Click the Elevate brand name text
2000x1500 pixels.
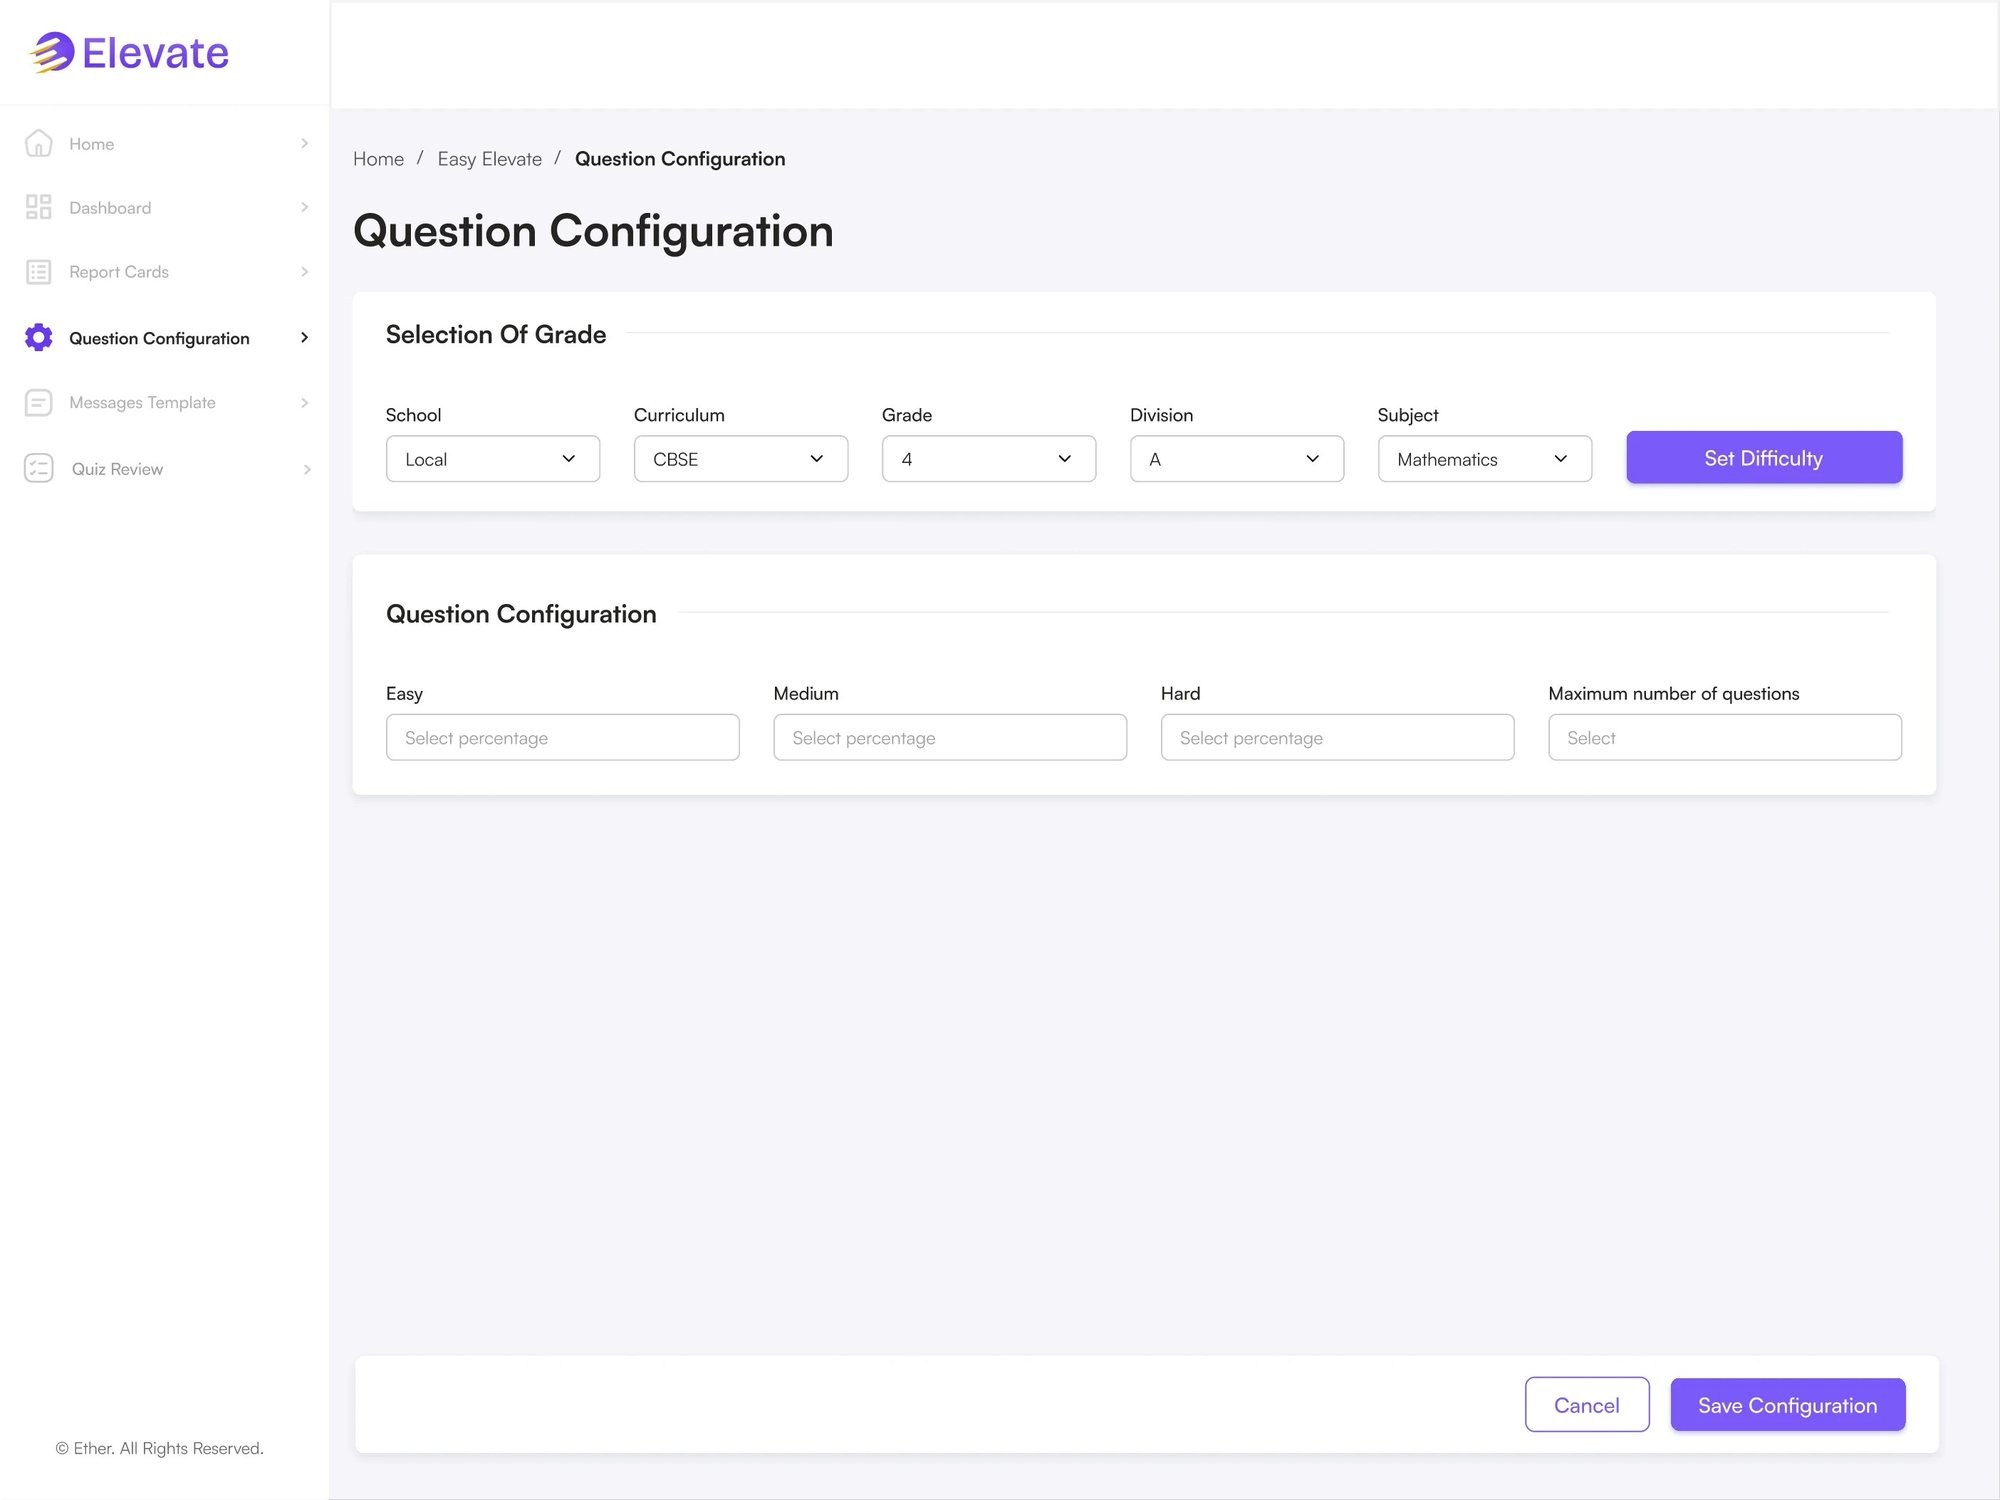pos(155,53)
